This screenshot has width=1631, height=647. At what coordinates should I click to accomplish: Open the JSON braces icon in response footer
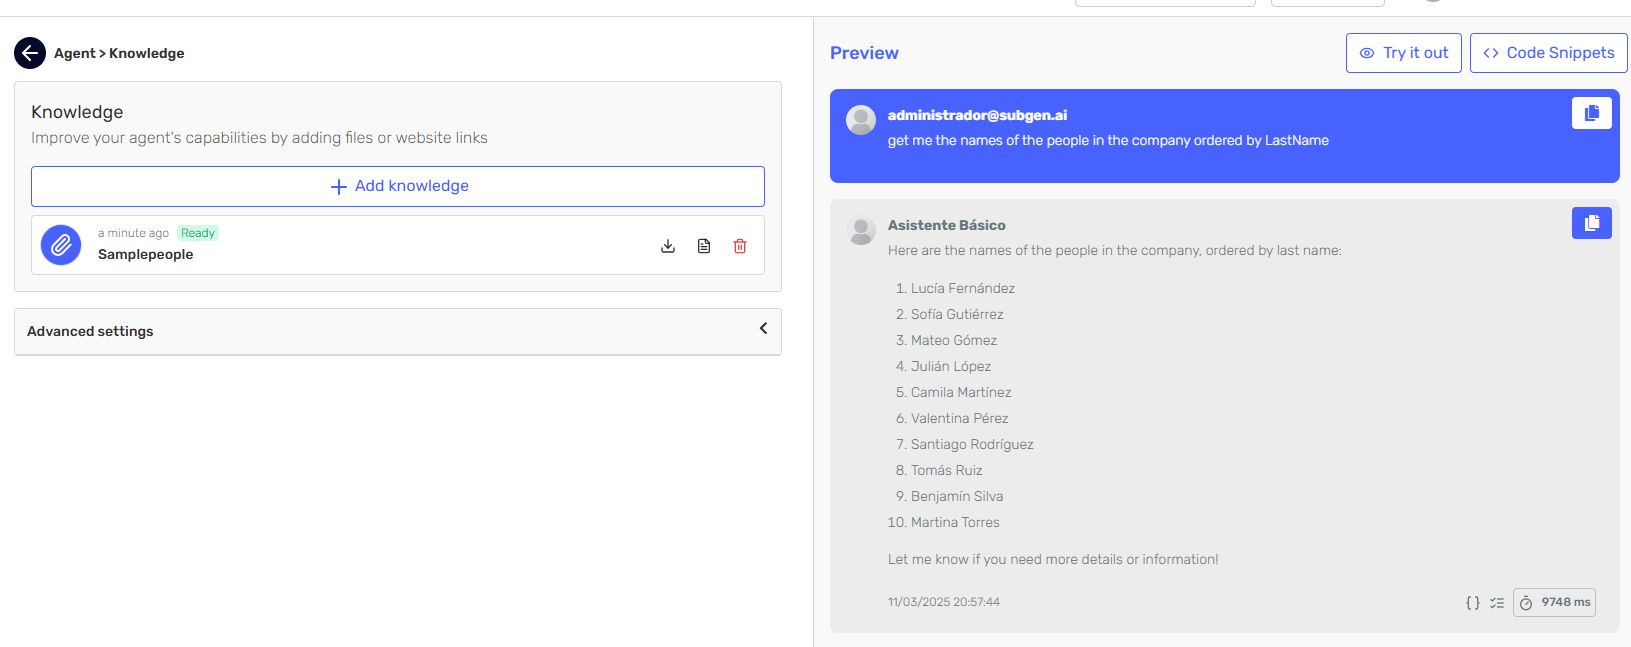click(x=1472, y=603)
